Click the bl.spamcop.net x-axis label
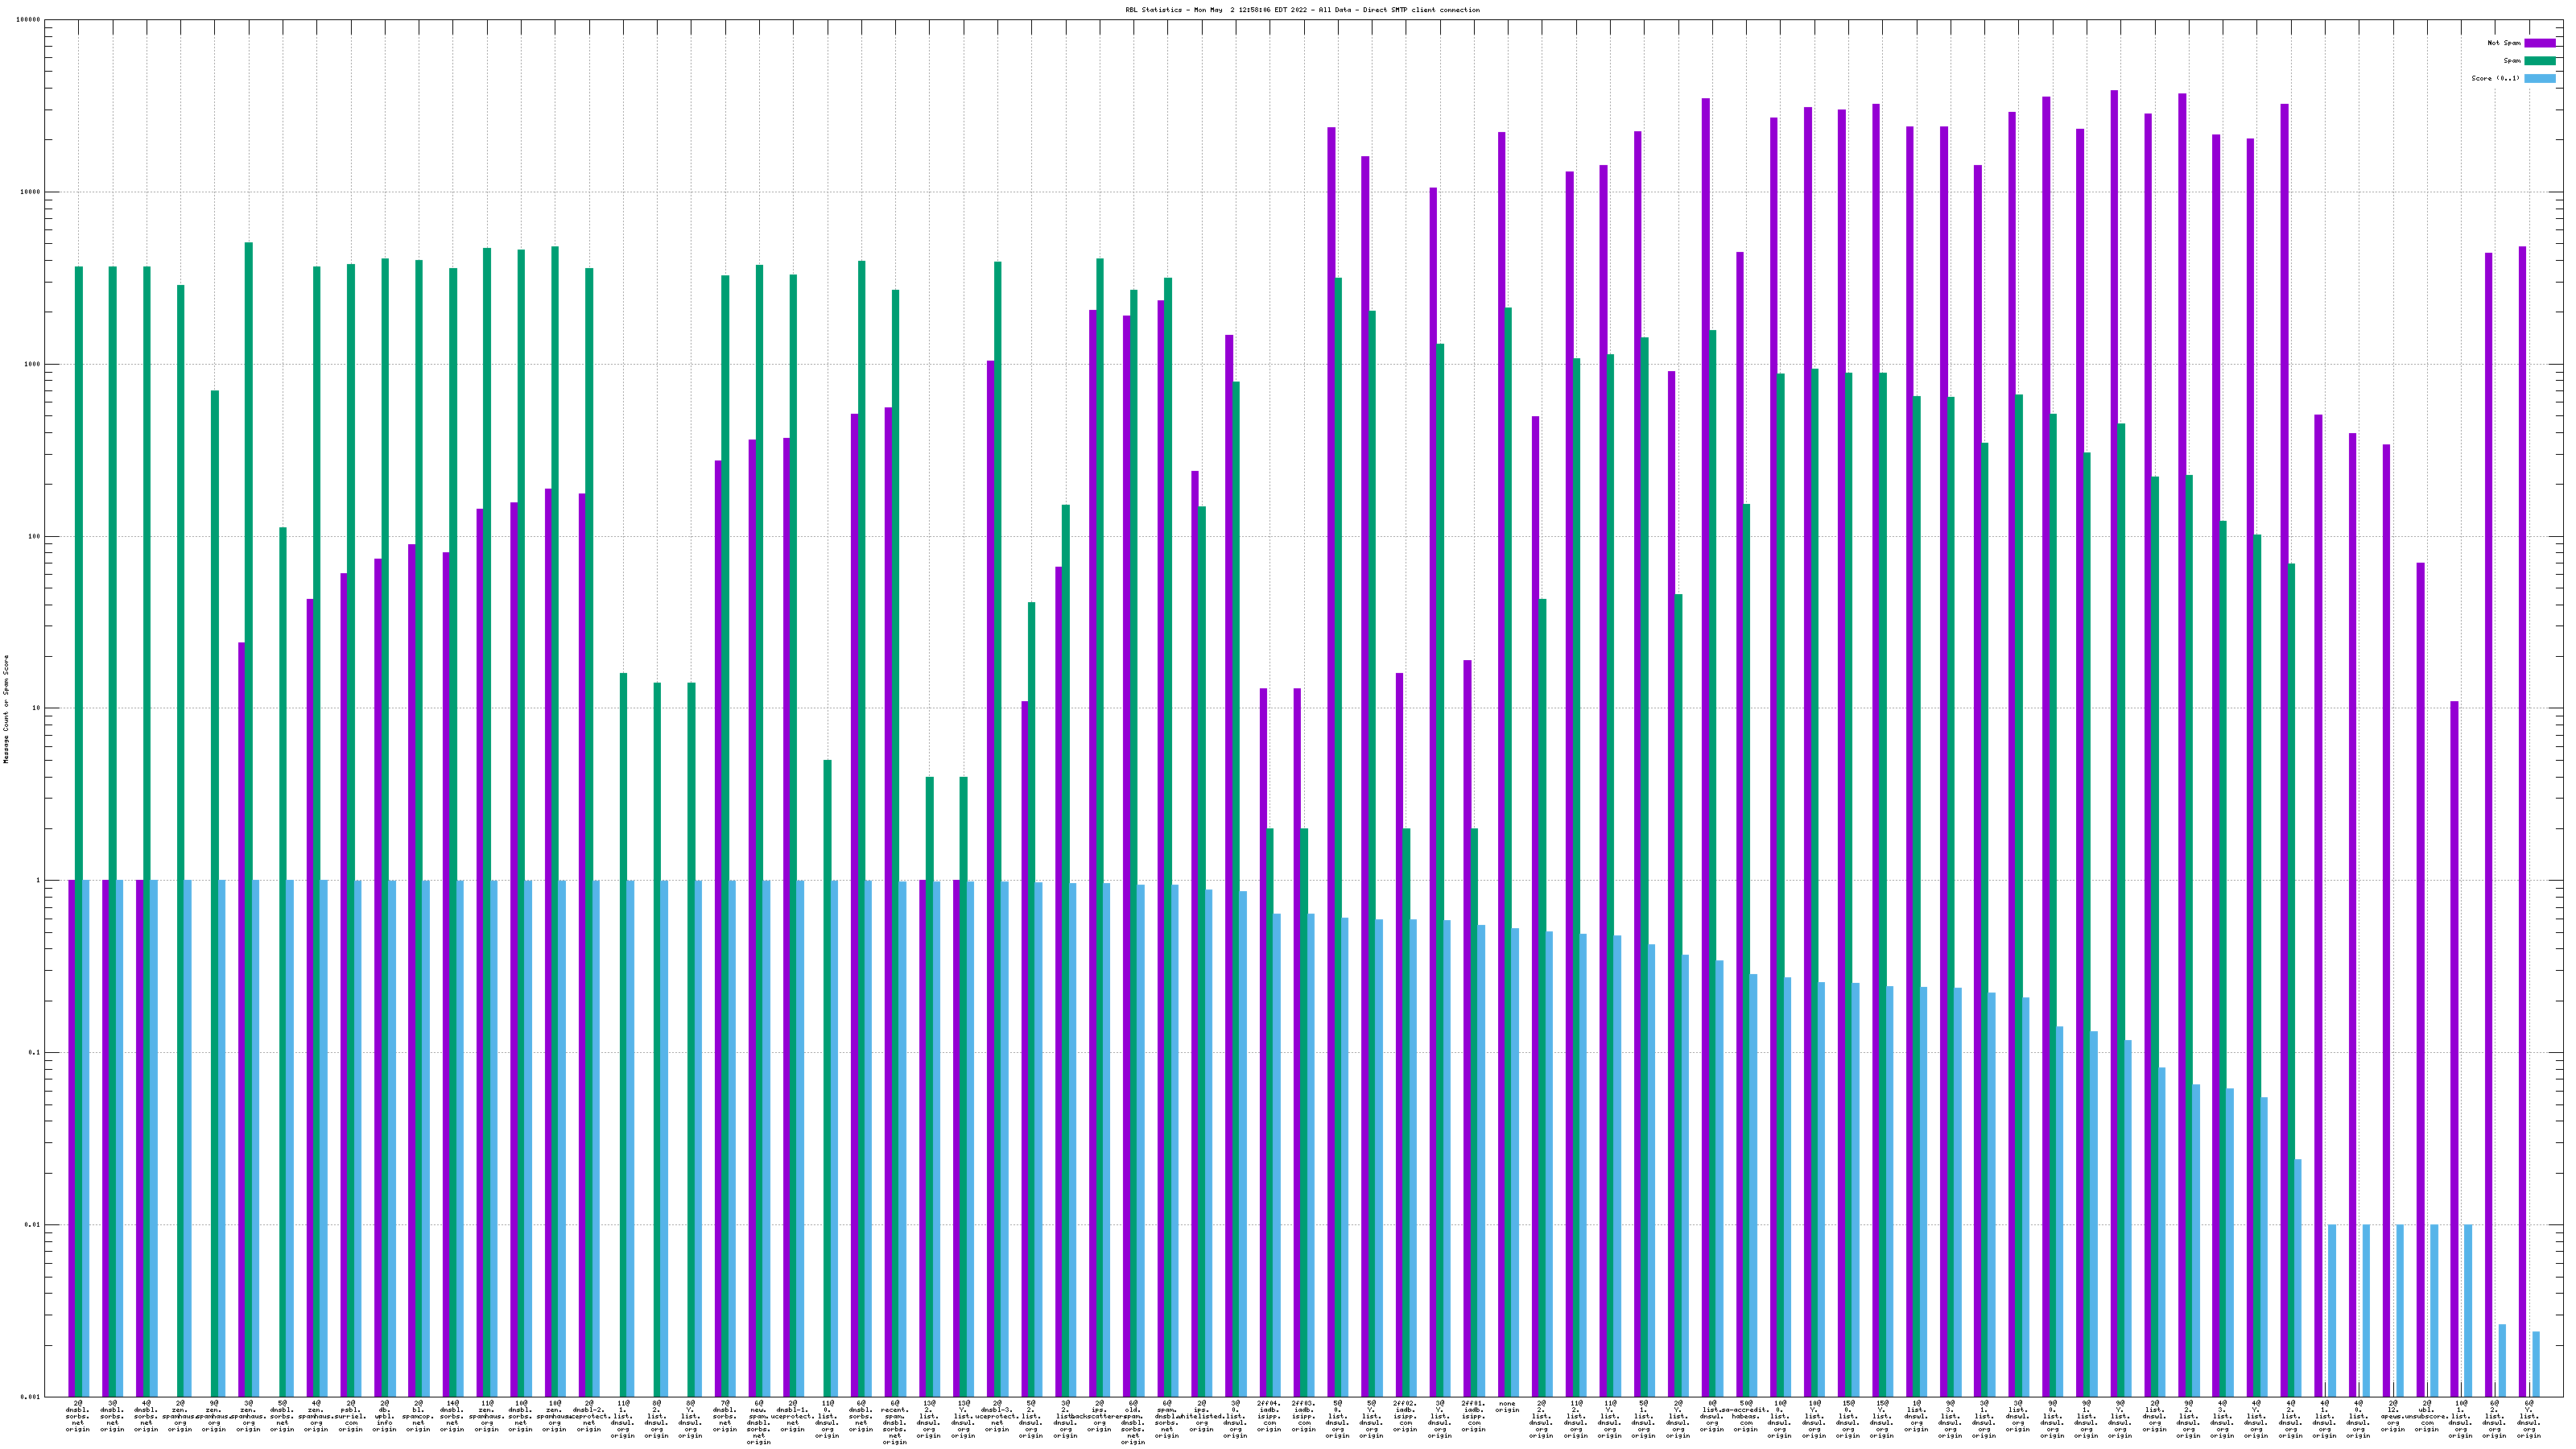Image resolution: width=2576 pixels, height=1449 pixels. tap(418, 1416)
